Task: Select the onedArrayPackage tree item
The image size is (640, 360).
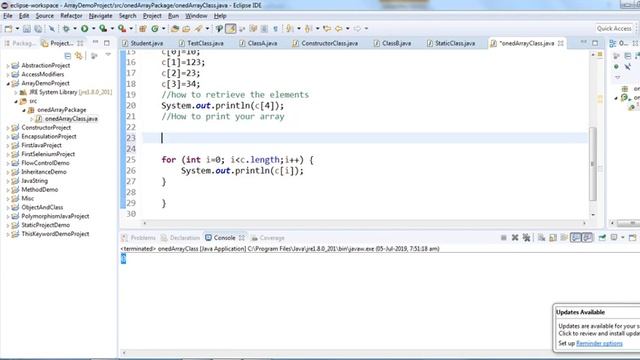Action: tap(62, 110)
